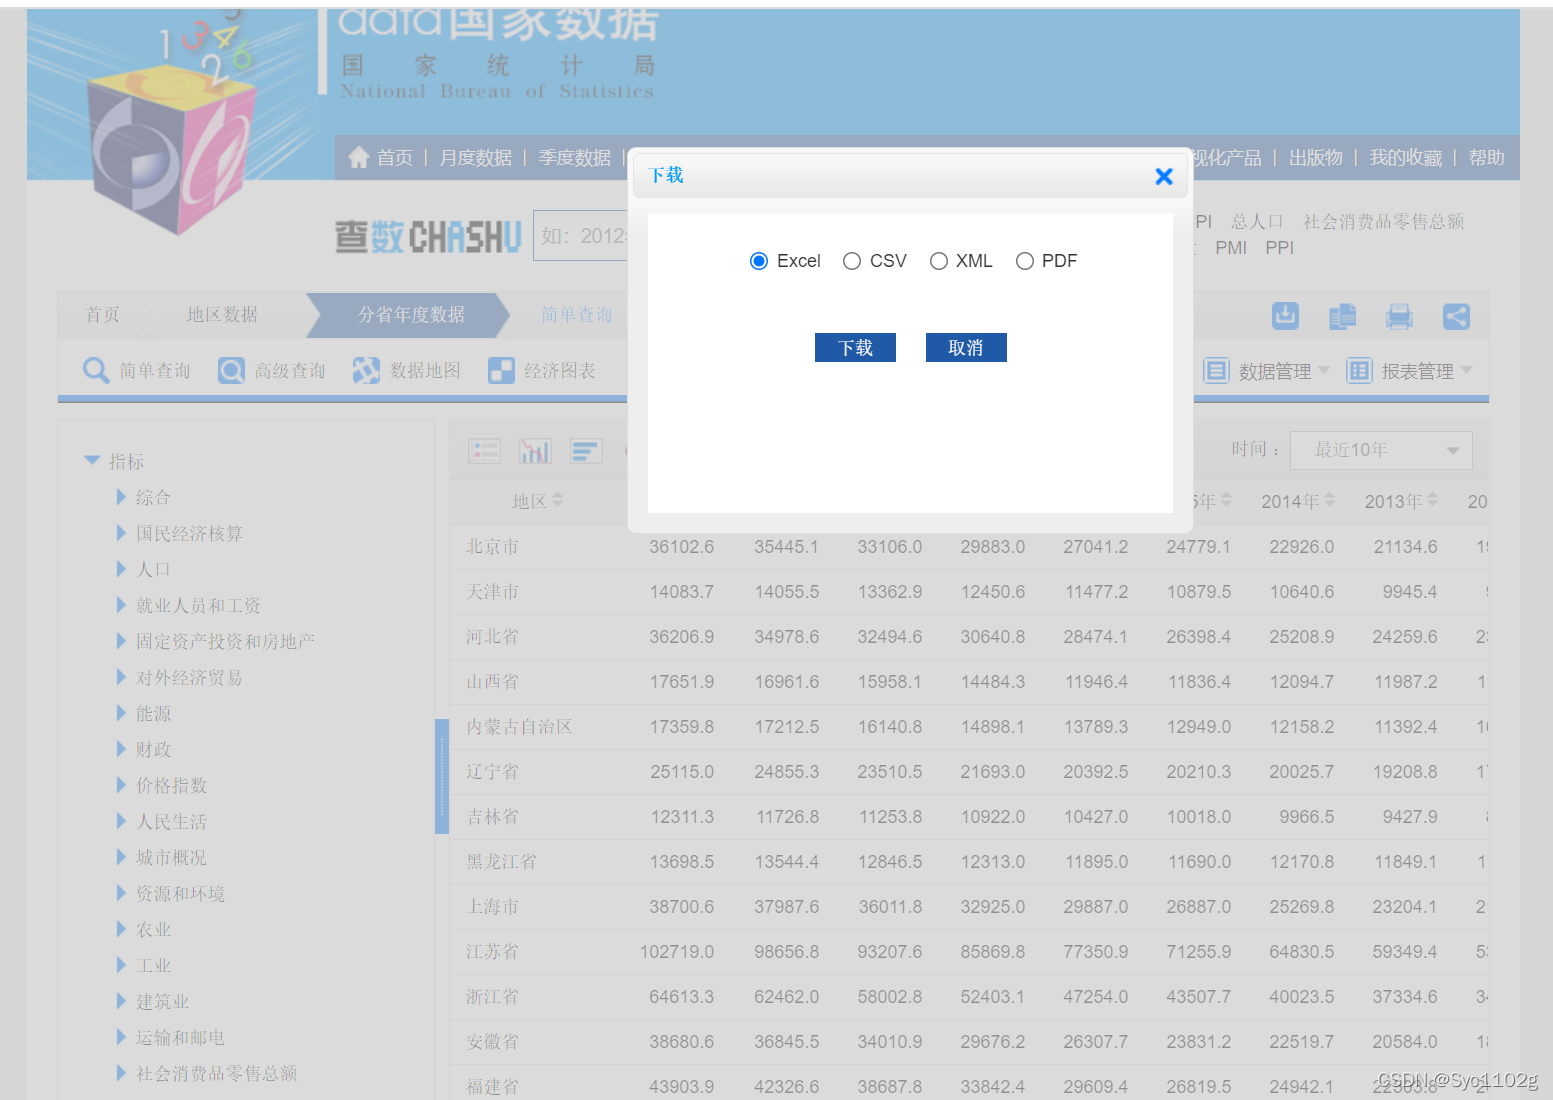Open 我的收藏 in the top navigation
Screen dimensions: 1553x1100
[x=1406, y=158]
